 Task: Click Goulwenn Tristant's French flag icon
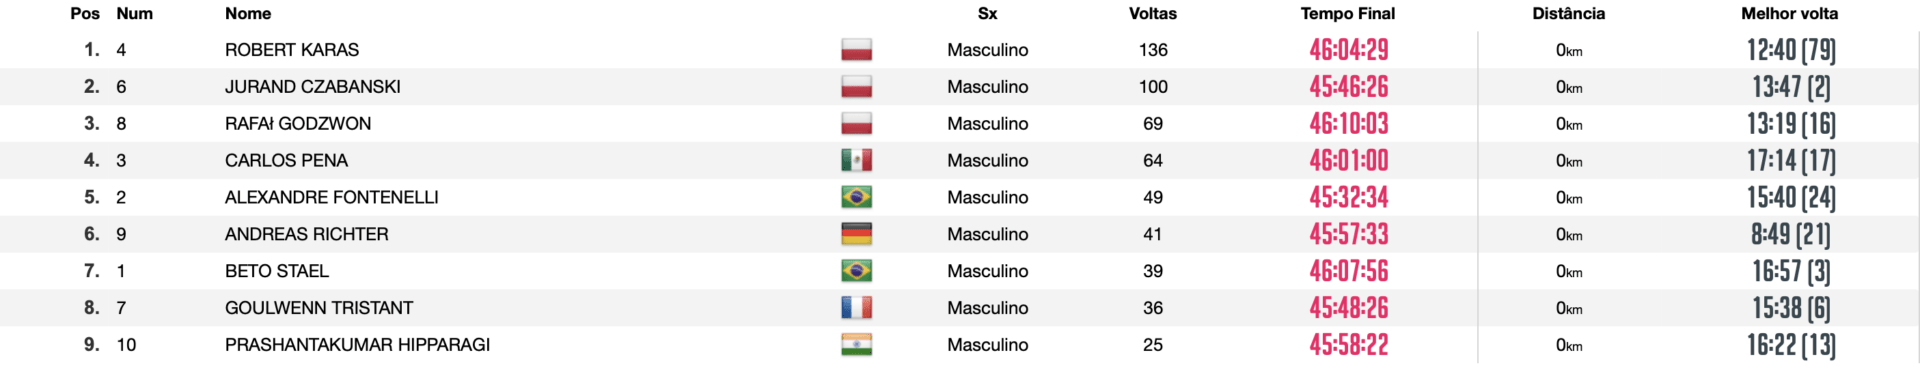(x=856, y=308)
